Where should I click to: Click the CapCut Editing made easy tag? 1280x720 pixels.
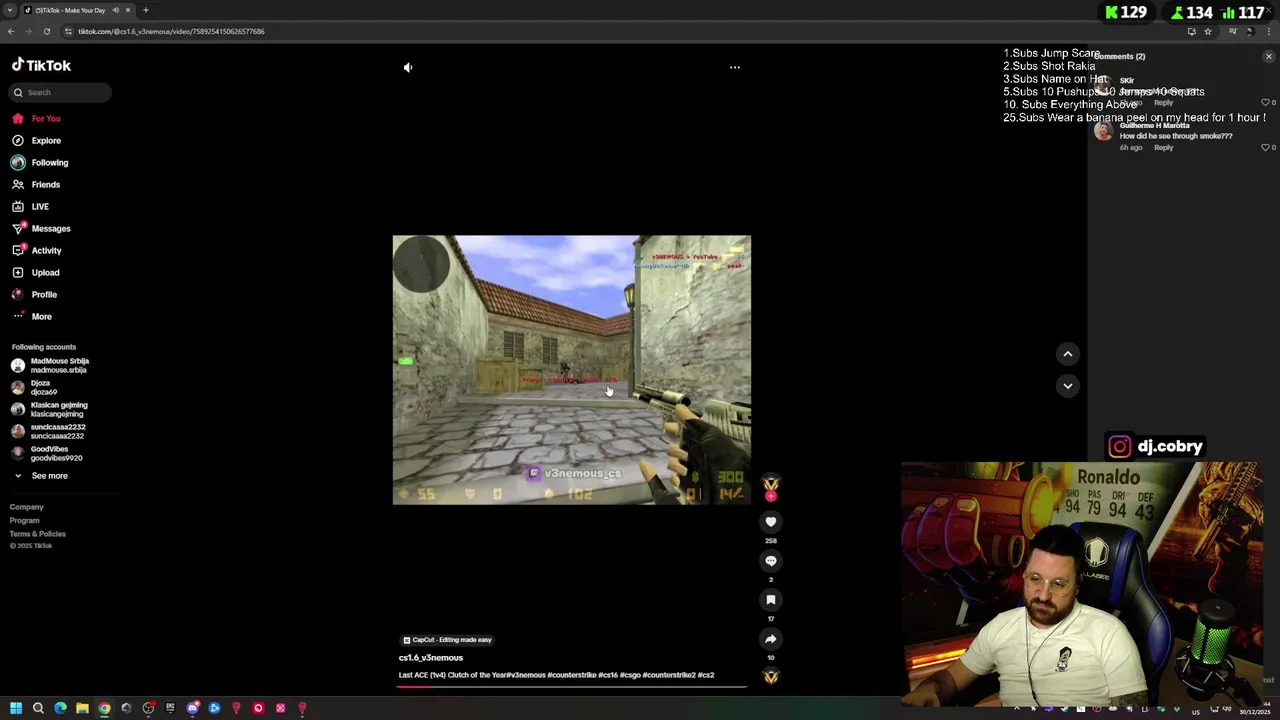447,640
